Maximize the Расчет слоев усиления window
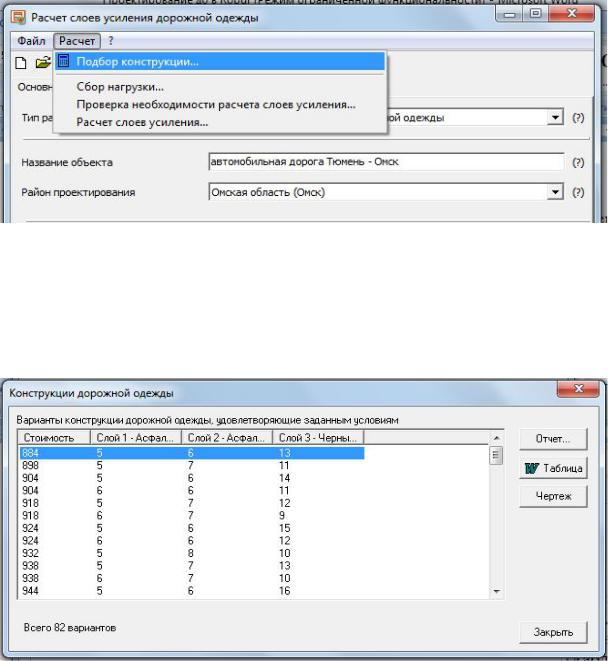 click(x=535, y=14)
